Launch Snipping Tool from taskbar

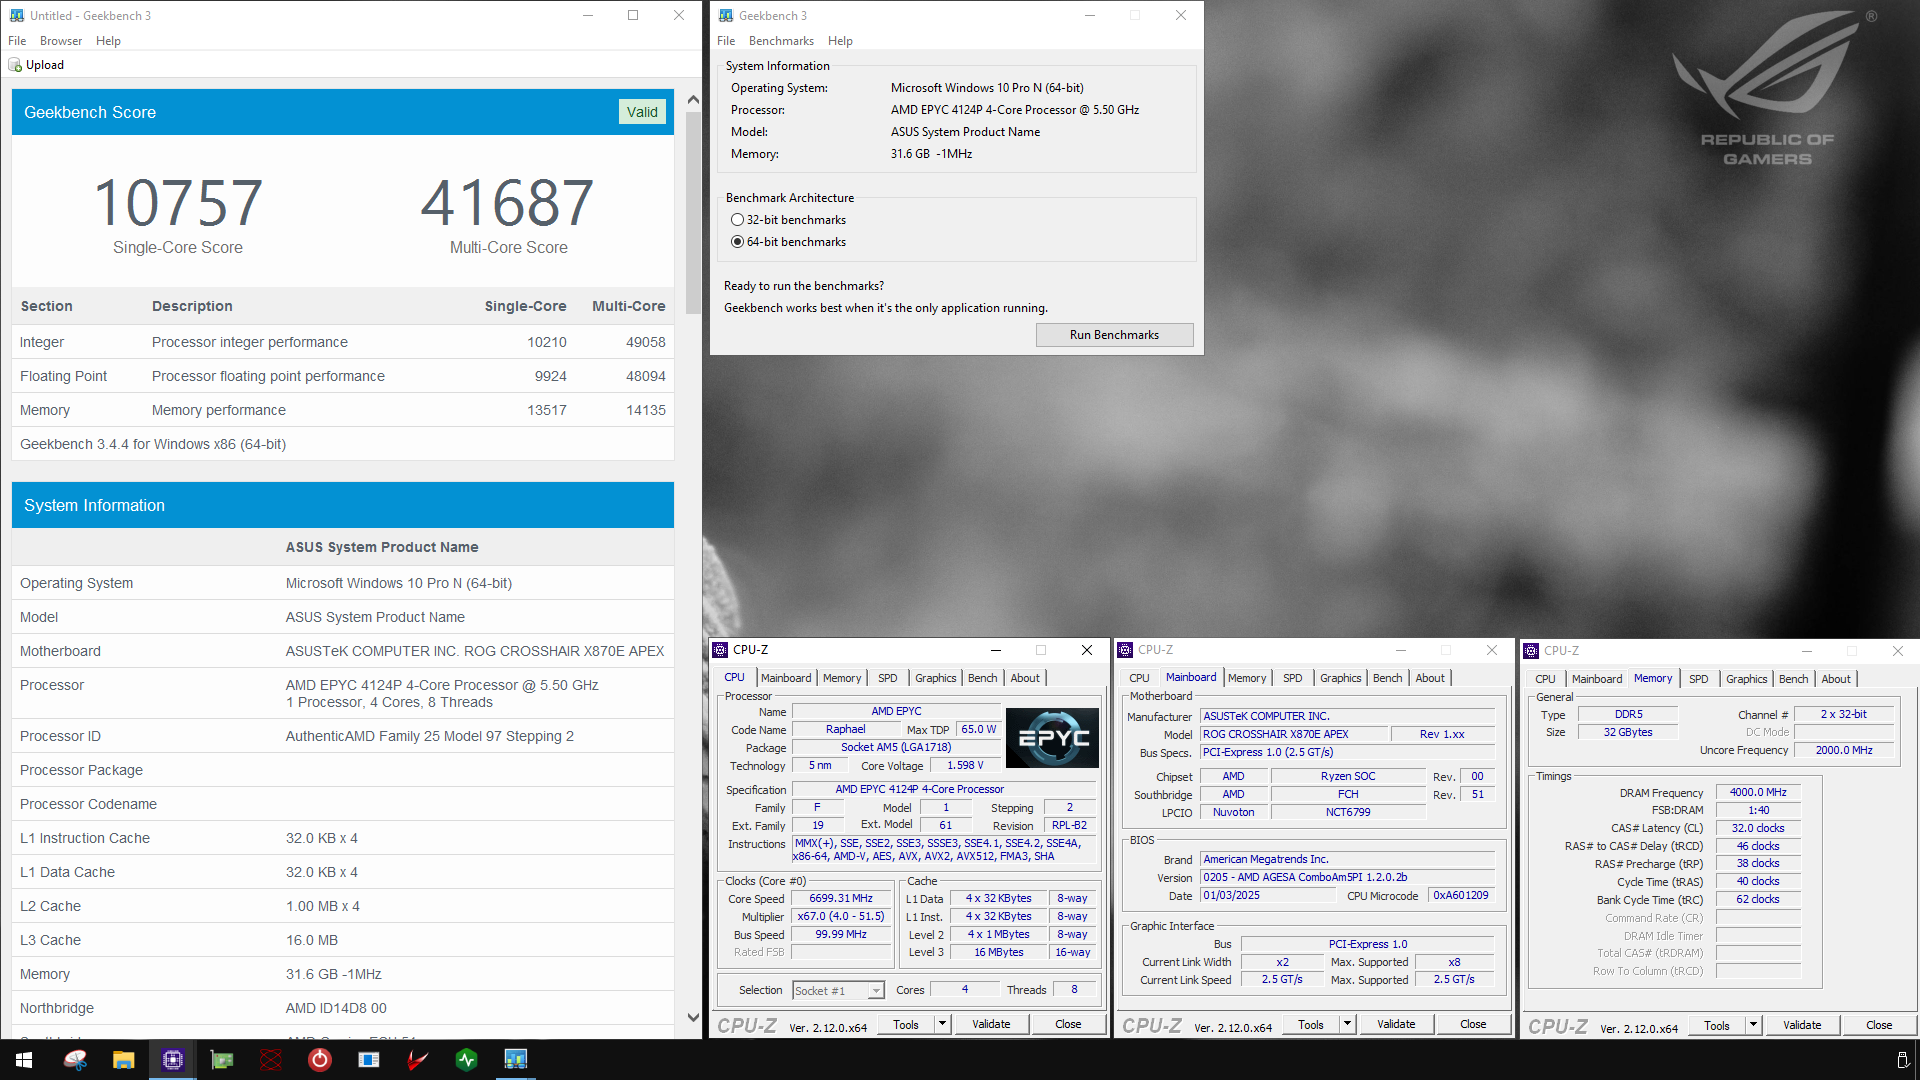click(x=75, y=1060)
